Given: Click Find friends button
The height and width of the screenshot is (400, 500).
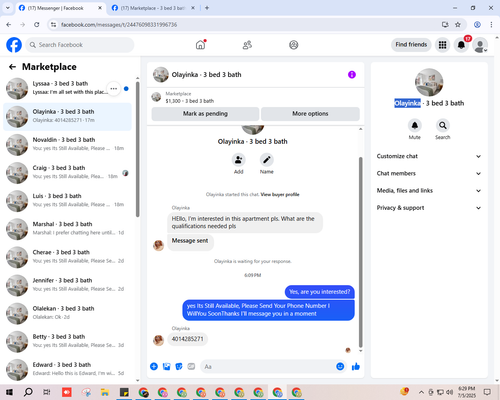Looking at the screenshot, I should [411, 45].
